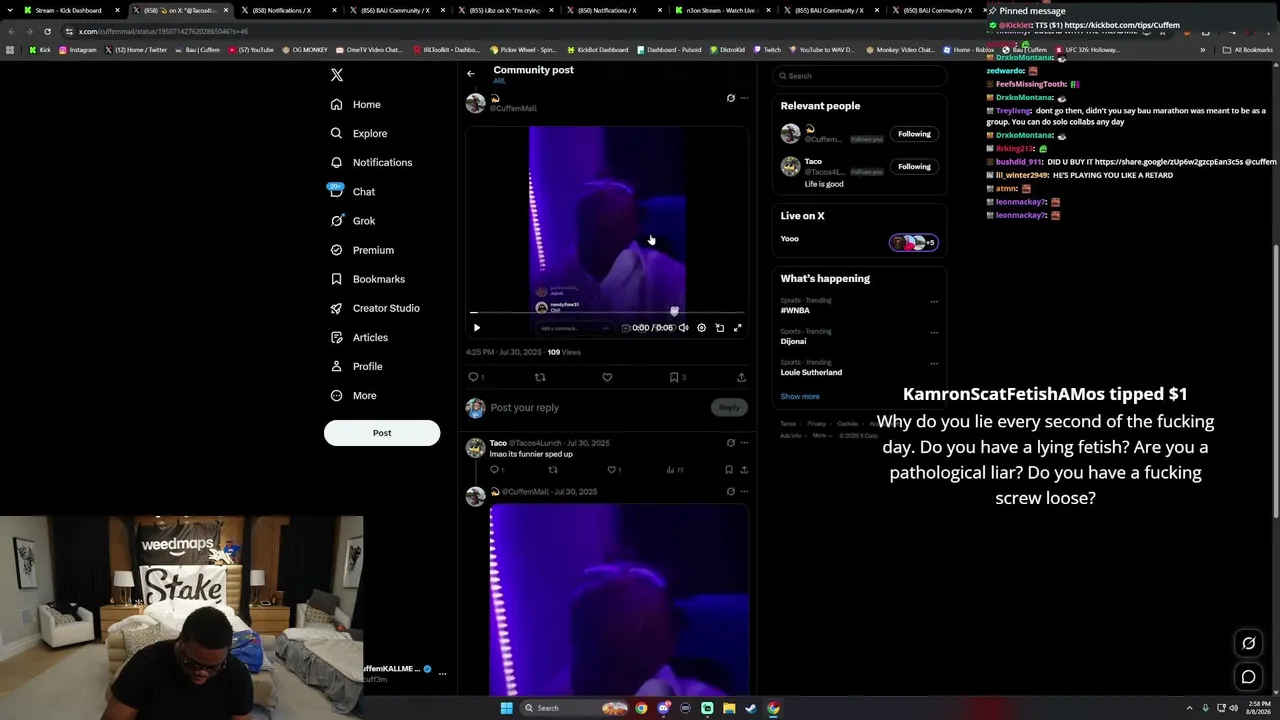
Task: Mute the video with the volume icon
Action: (683, 328)
